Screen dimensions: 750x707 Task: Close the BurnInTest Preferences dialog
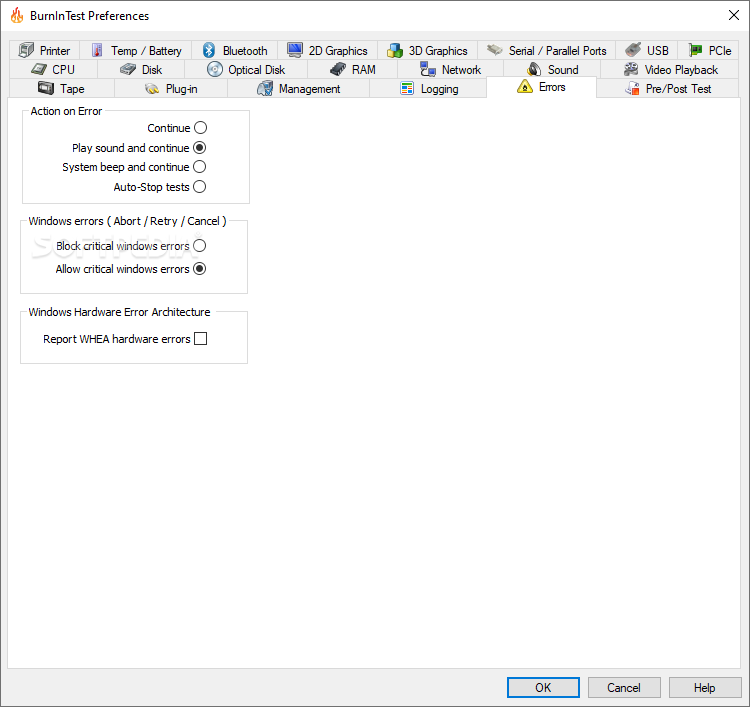[x=734, y=15]
